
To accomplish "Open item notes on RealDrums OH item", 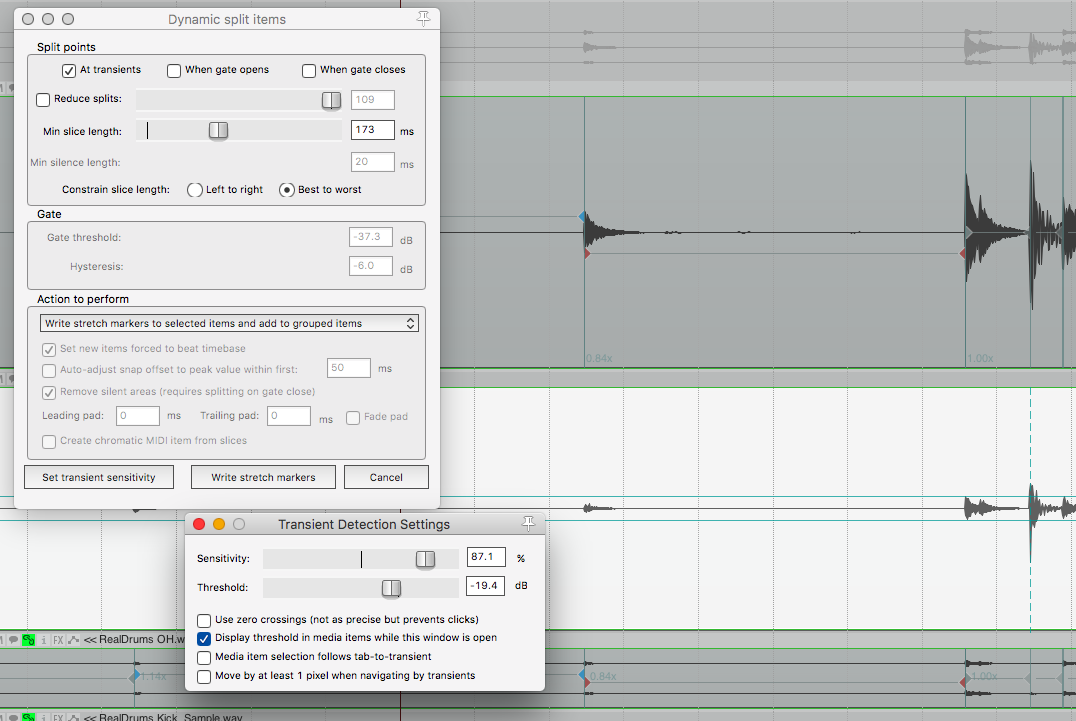I will (13, 639).
